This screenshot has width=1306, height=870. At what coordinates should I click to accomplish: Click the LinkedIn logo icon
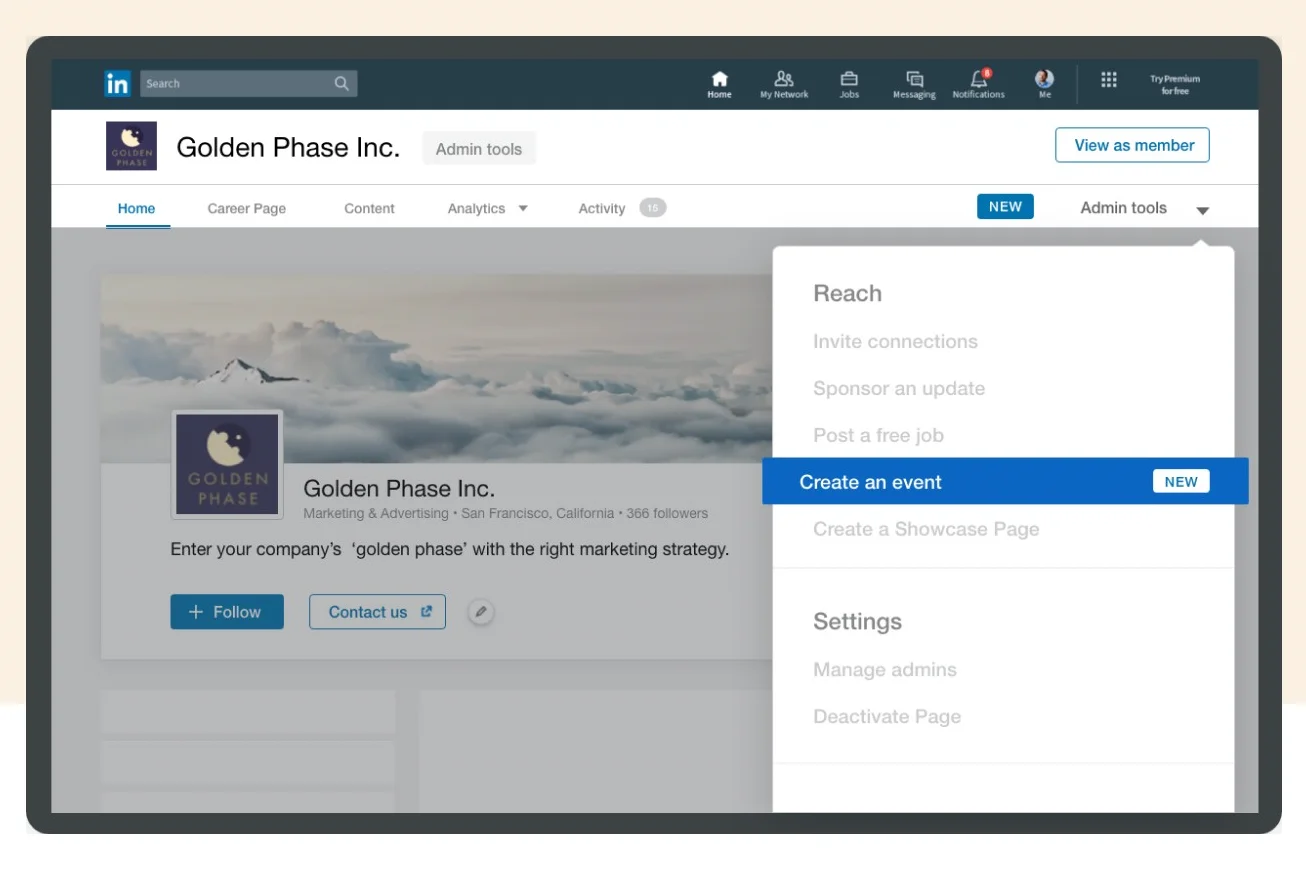(117, 84)
